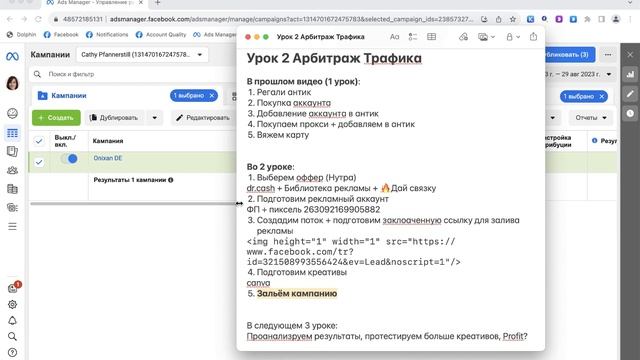
Task: Open the All tools hamburger menu in sidebar
Action: 12,227
